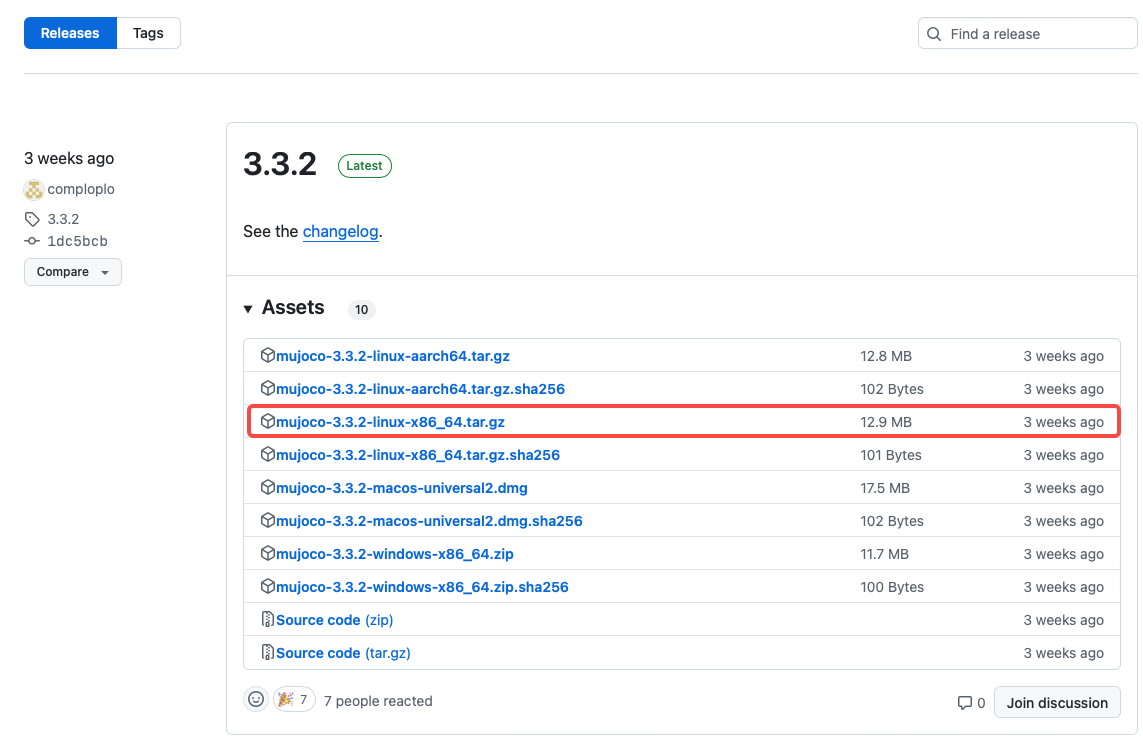
Task: Click the 12.8 MB size value
Action: (886, 356)
